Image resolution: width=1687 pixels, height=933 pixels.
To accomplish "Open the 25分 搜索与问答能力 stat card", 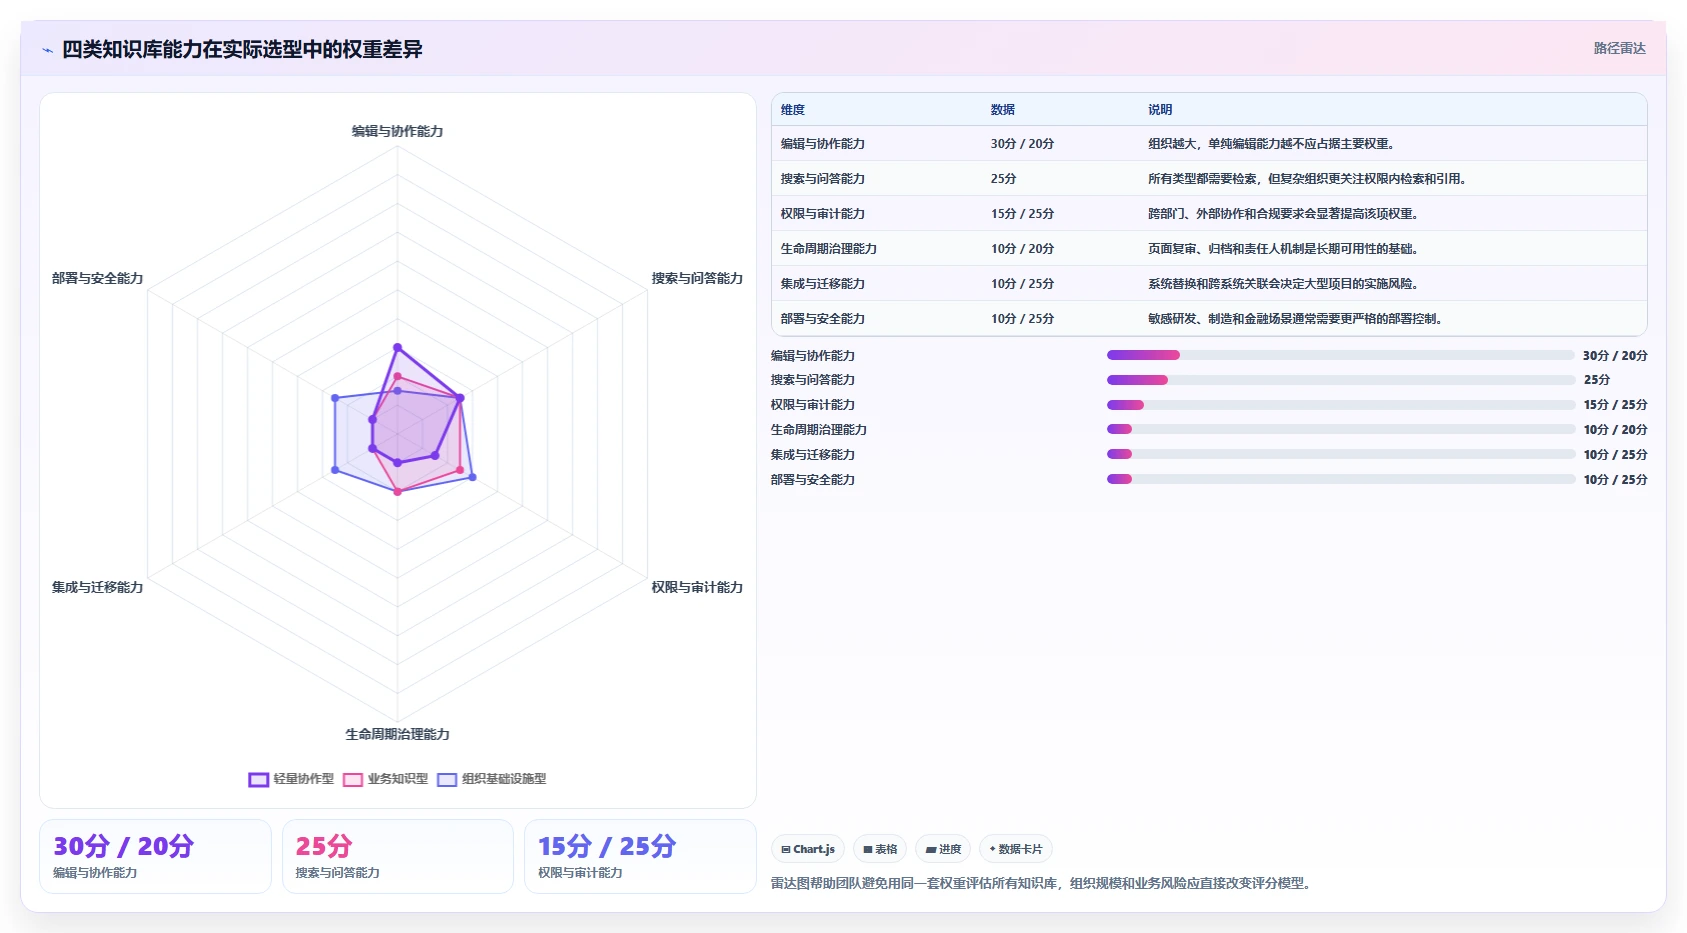I will coord(398,856).
